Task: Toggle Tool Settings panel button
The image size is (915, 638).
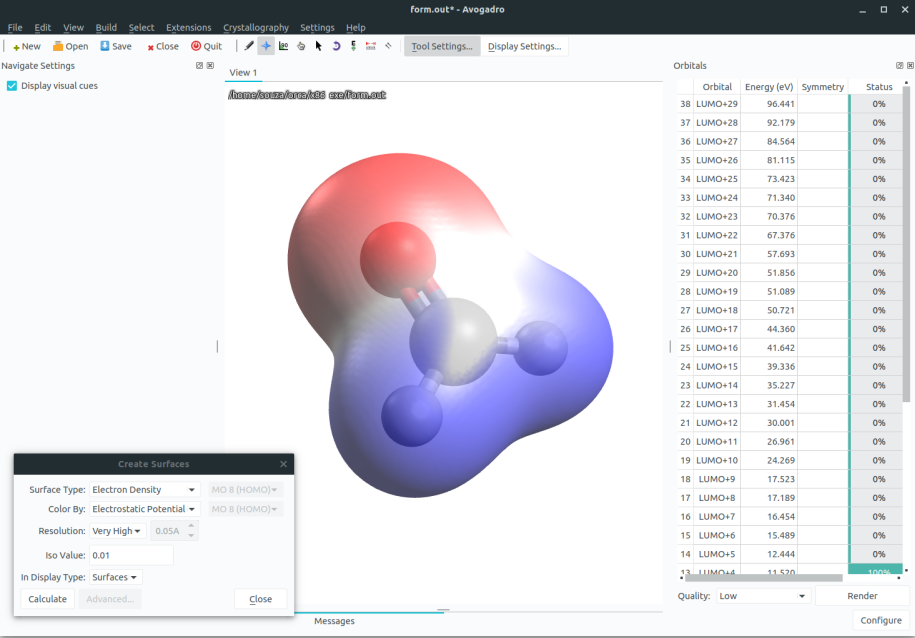Action: [x=442, y=46]
